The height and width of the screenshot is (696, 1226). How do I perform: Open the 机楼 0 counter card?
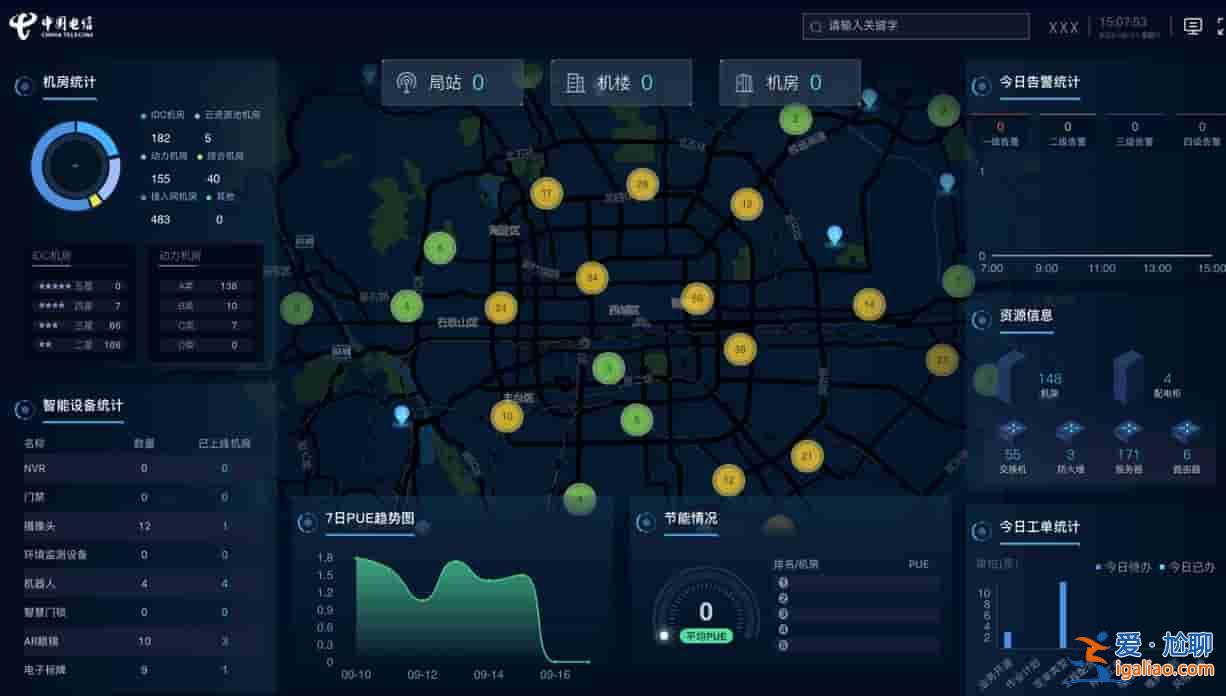coord(621,83)
